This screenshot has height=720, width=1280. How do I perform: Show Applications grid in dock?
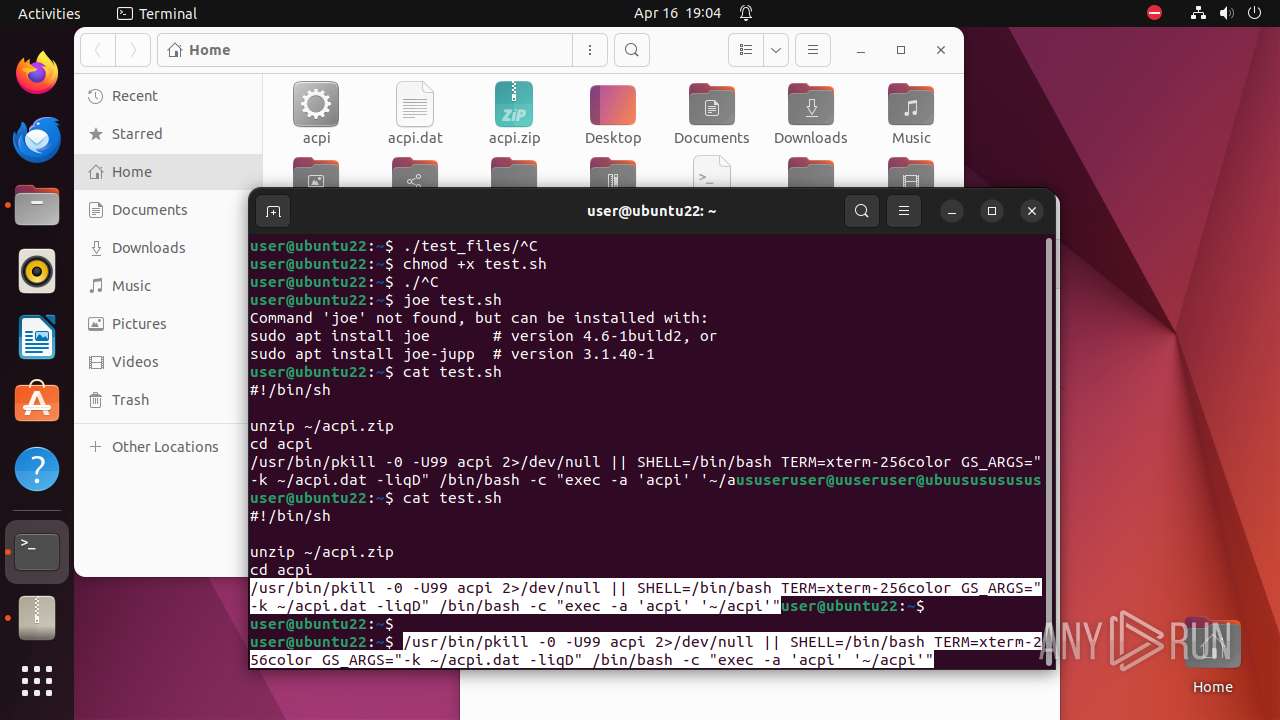coord(37,681)
